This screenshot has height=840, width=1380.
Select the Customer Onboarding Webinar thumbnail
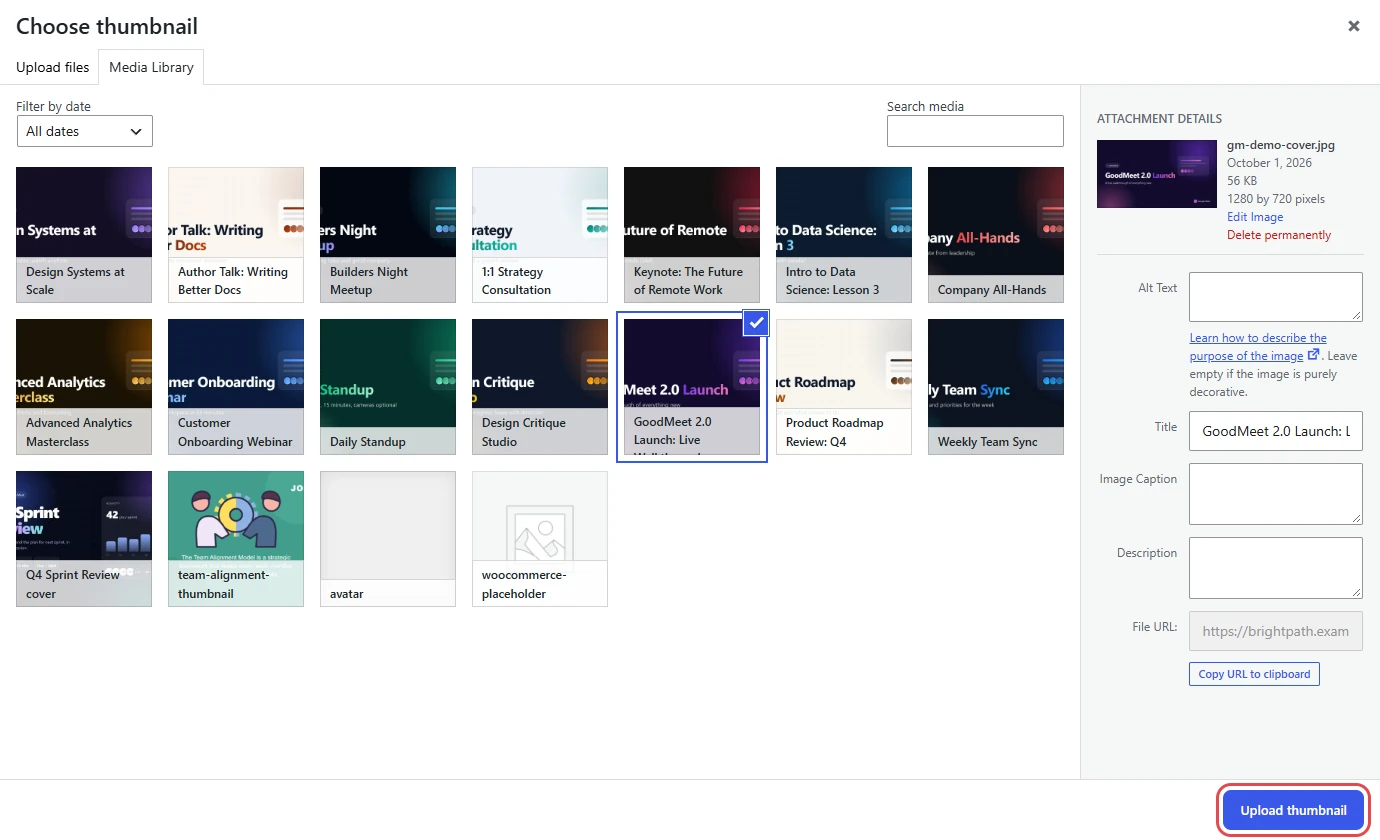pyautogui.click(x=236, y=387)
